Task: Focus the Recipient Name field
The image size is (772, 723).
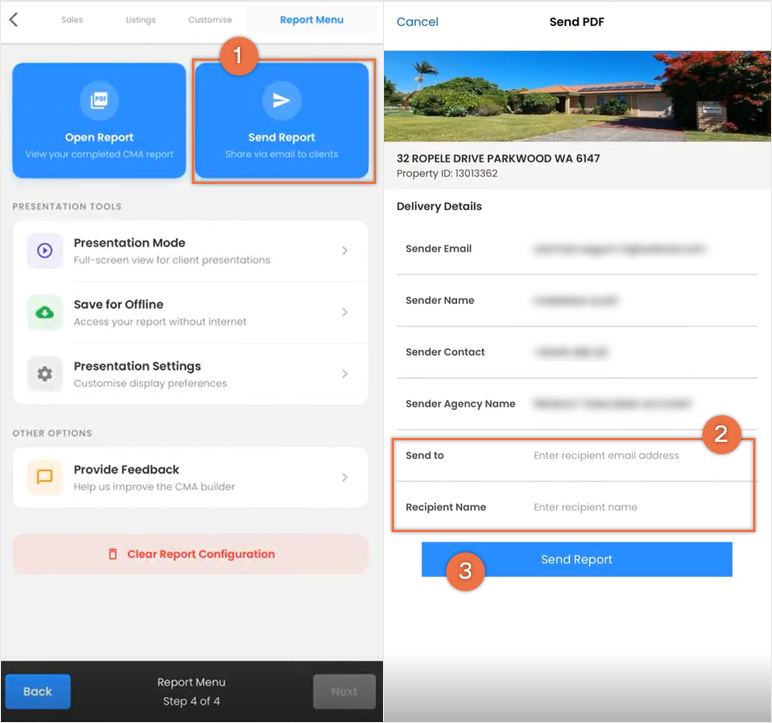Action: 574,507
